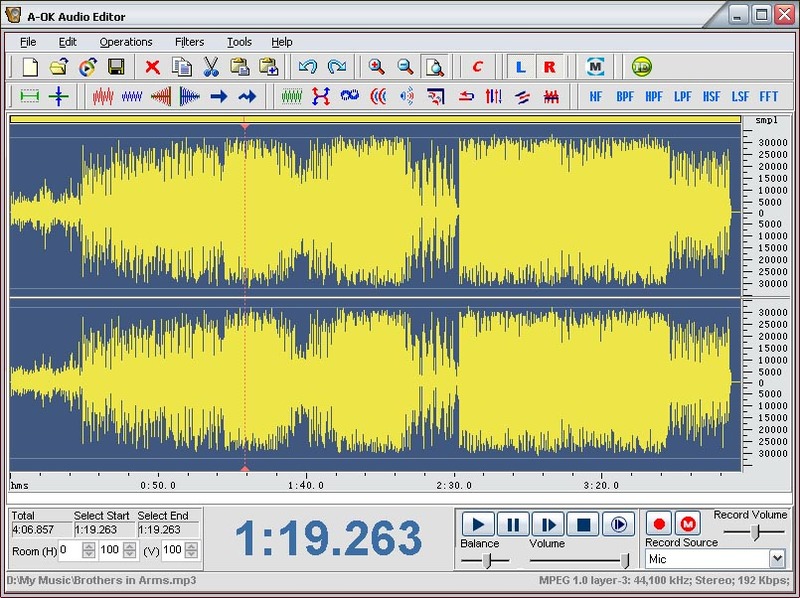Click the 2:30.0 mark on the timeline
The height and width of the screenshot is (598, 800).
coord(454,485)
